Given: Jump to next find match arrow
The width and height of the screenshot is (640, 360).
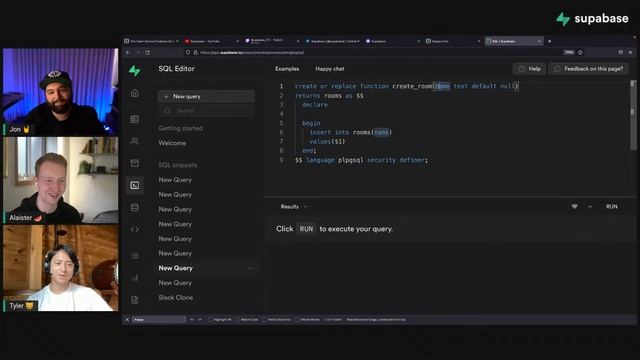Looking at the screenshot, I should [x=200, y=320].
